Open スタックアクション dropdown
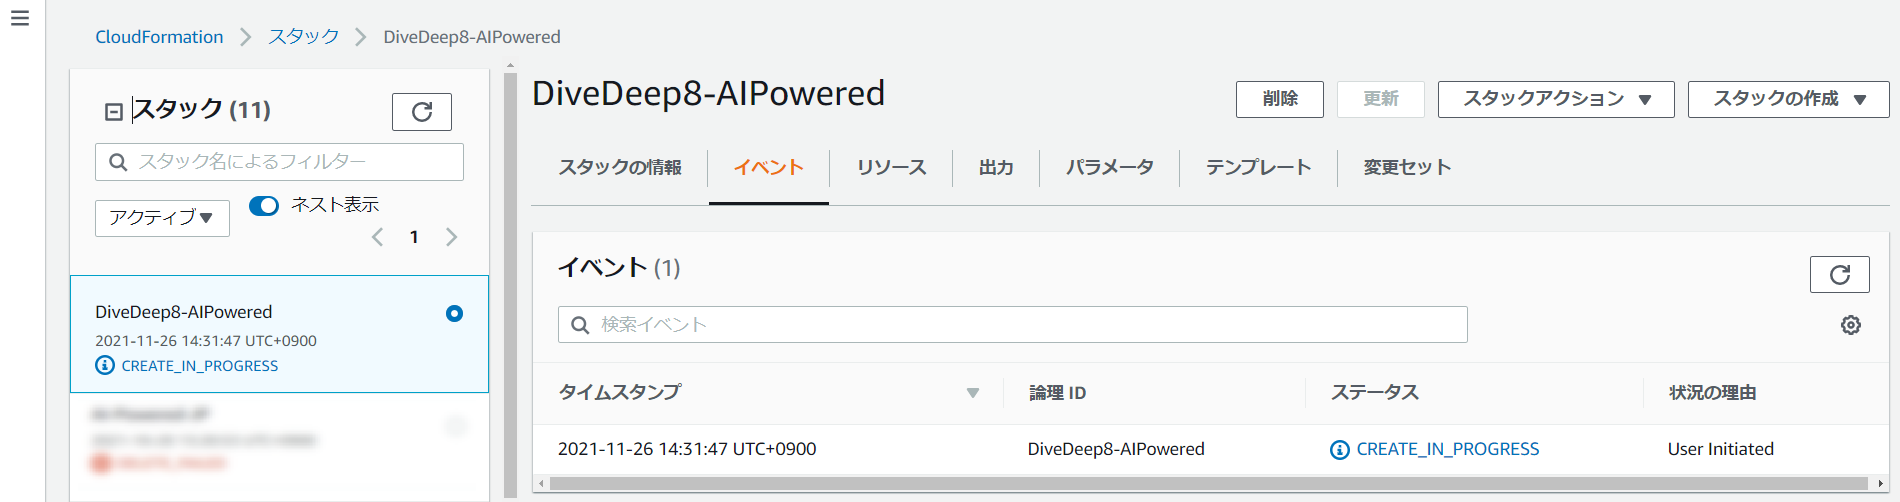The width and height of the screenshot is (1900, 502). [1556, 99]
